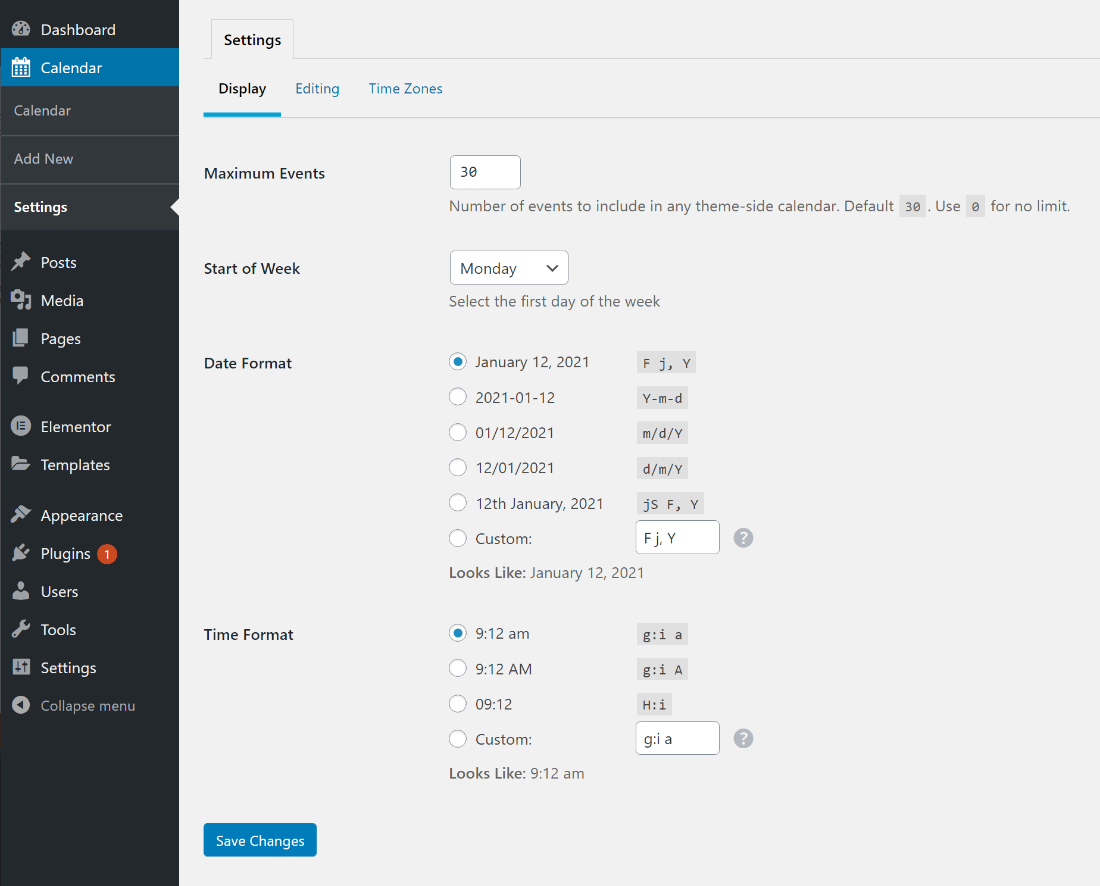The width and height of the screenshot is (1100, 886).
Task: Select the 09:12 24-hour time format
Action: coord(458,704)
